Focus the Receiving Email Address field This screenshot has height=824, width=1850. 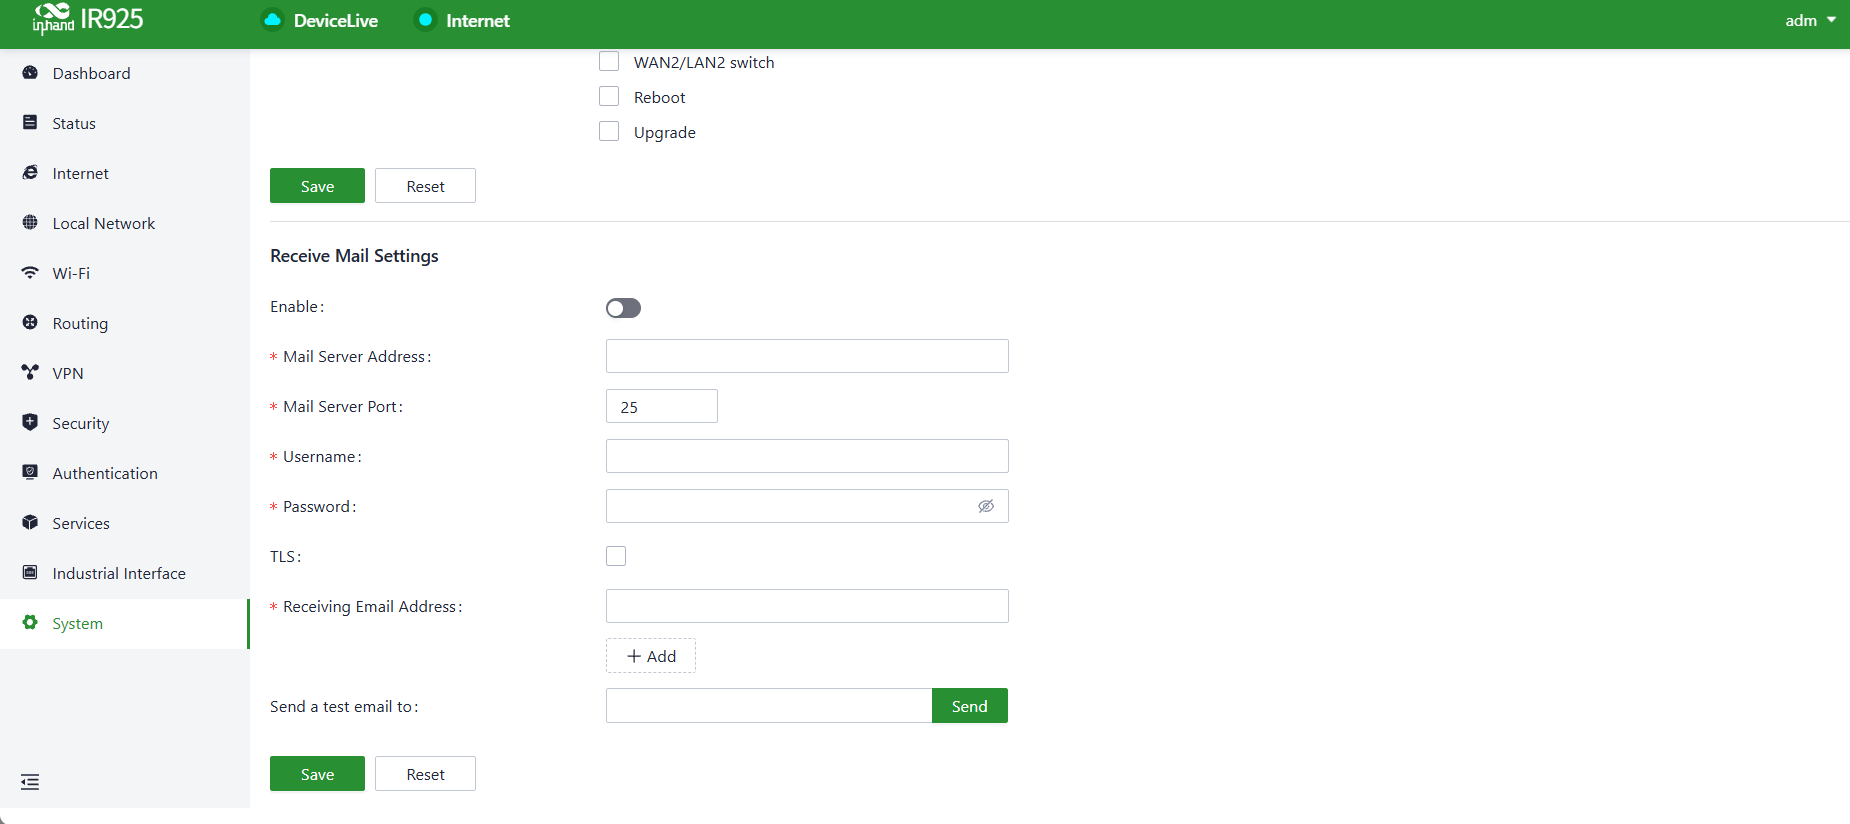pos(807,606)
